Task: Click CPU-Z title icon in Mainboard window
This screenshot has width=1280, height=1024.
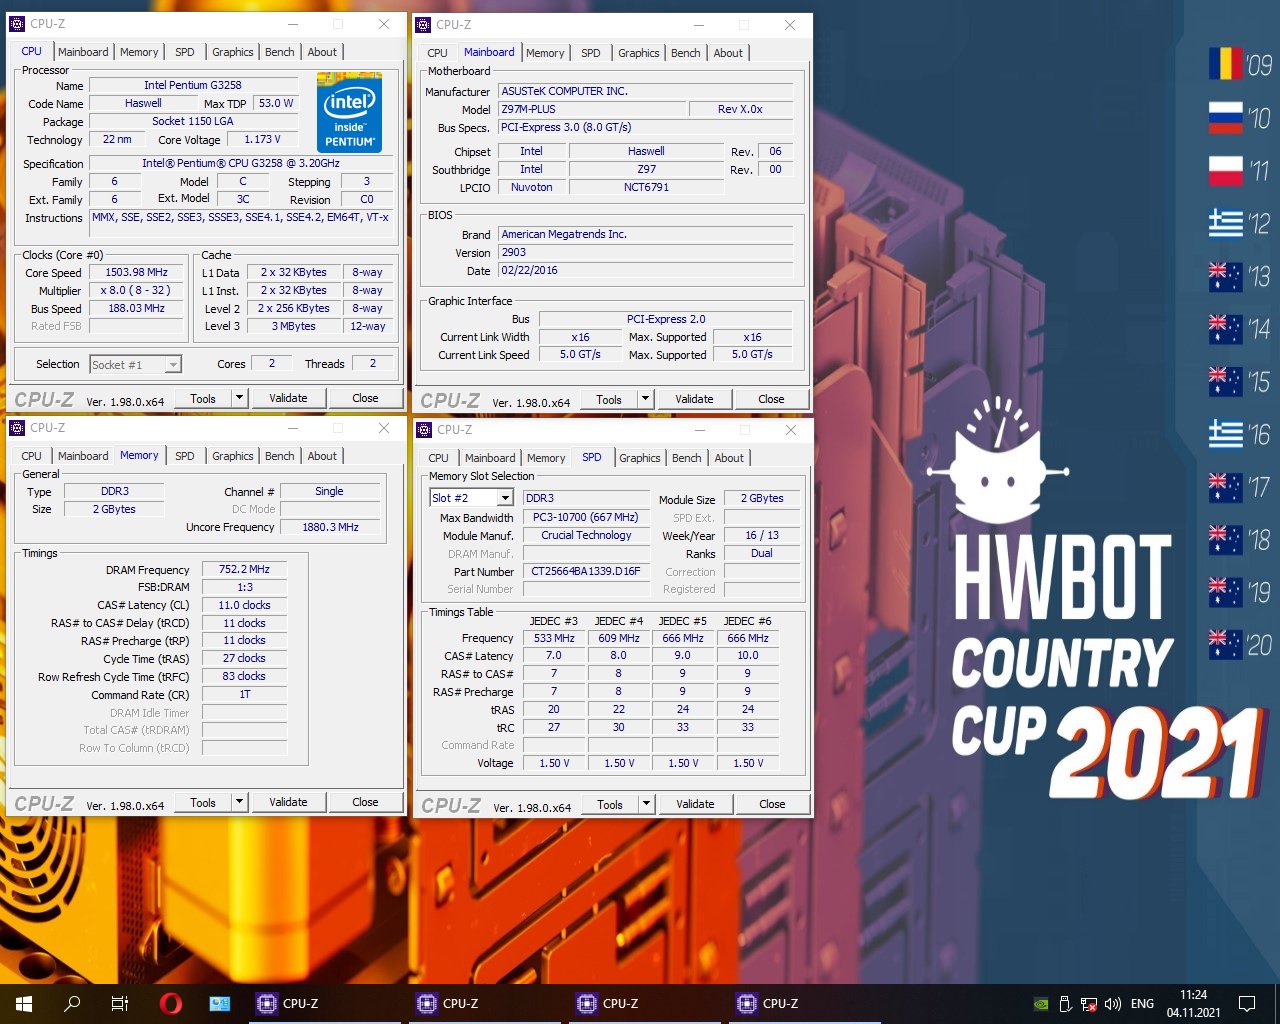Action: coord(423,25)
